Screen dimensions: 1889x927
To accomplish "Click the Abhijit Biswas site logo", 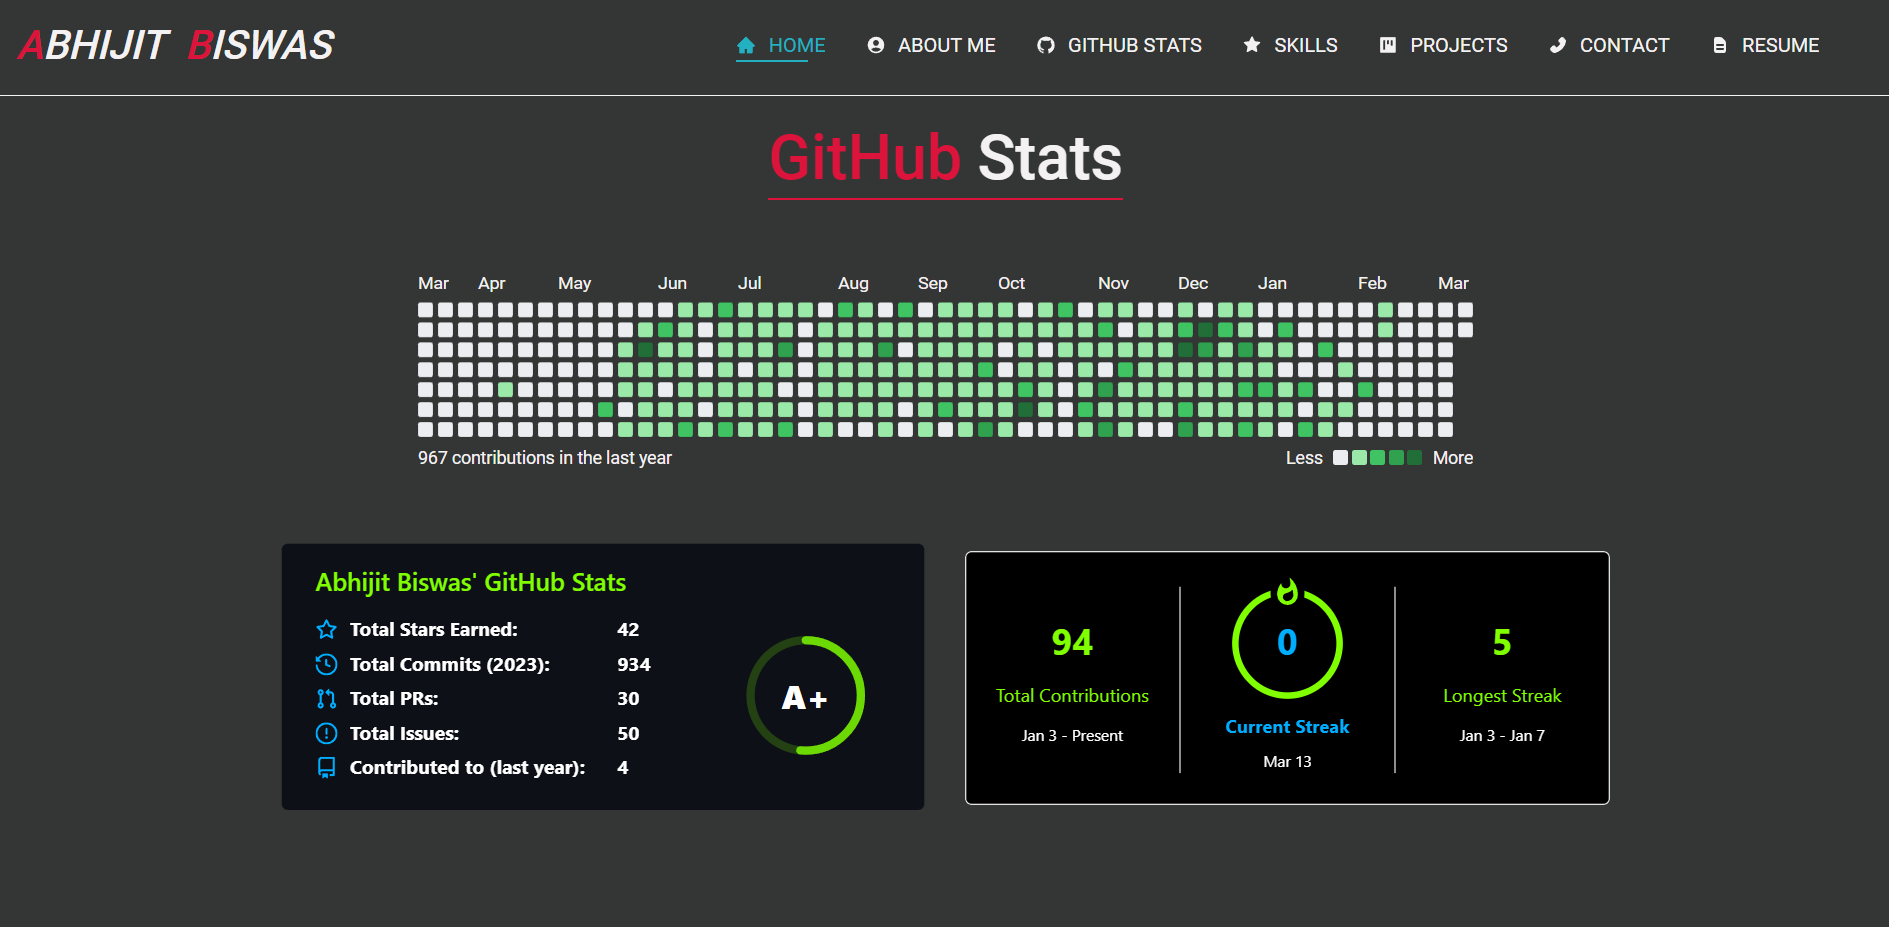I will pyautogui.click(x=176, y=45).
